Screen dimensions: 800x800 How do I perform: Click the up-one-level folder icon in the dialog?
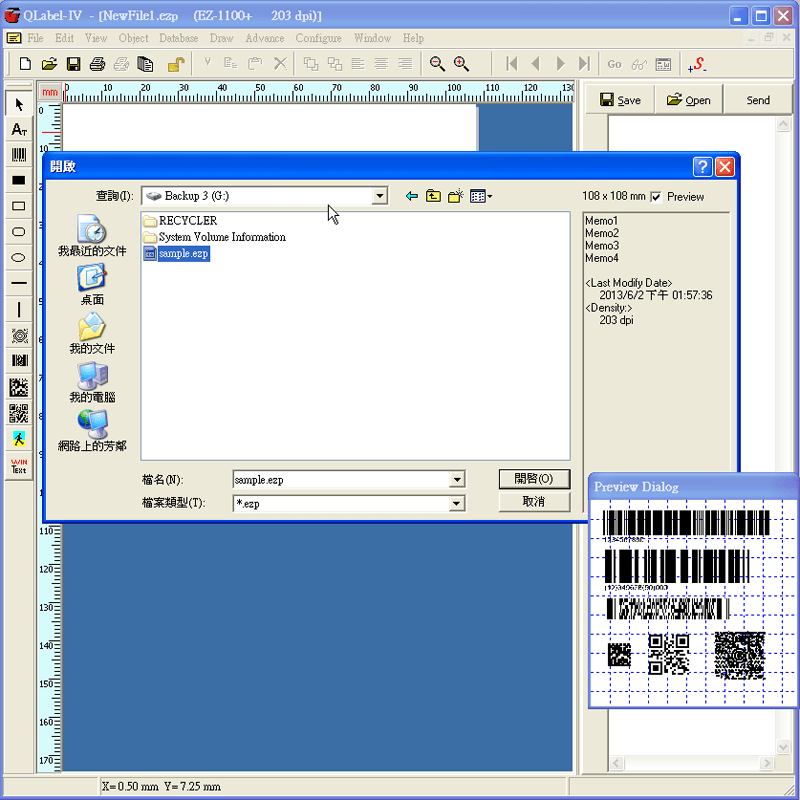[432, 196]
